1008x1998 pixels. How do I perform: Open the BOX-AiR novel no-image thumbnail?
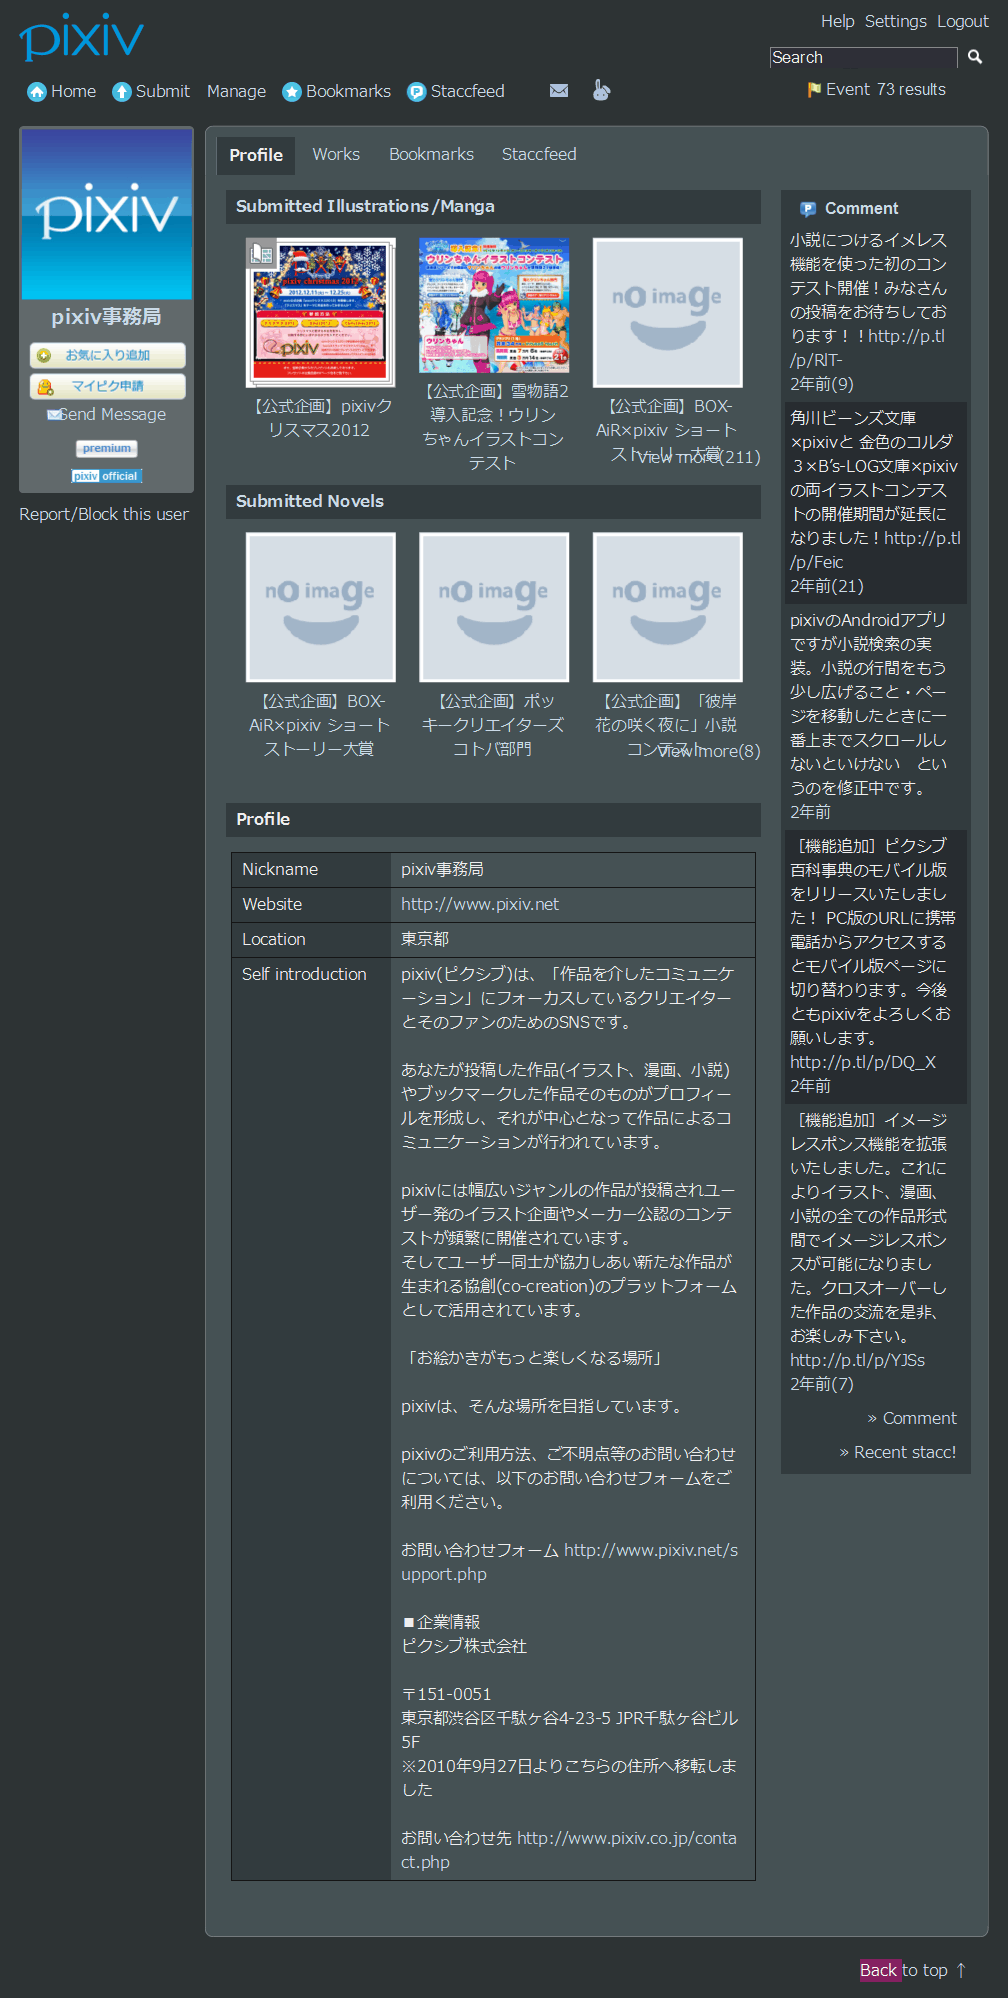pos(320,607)
